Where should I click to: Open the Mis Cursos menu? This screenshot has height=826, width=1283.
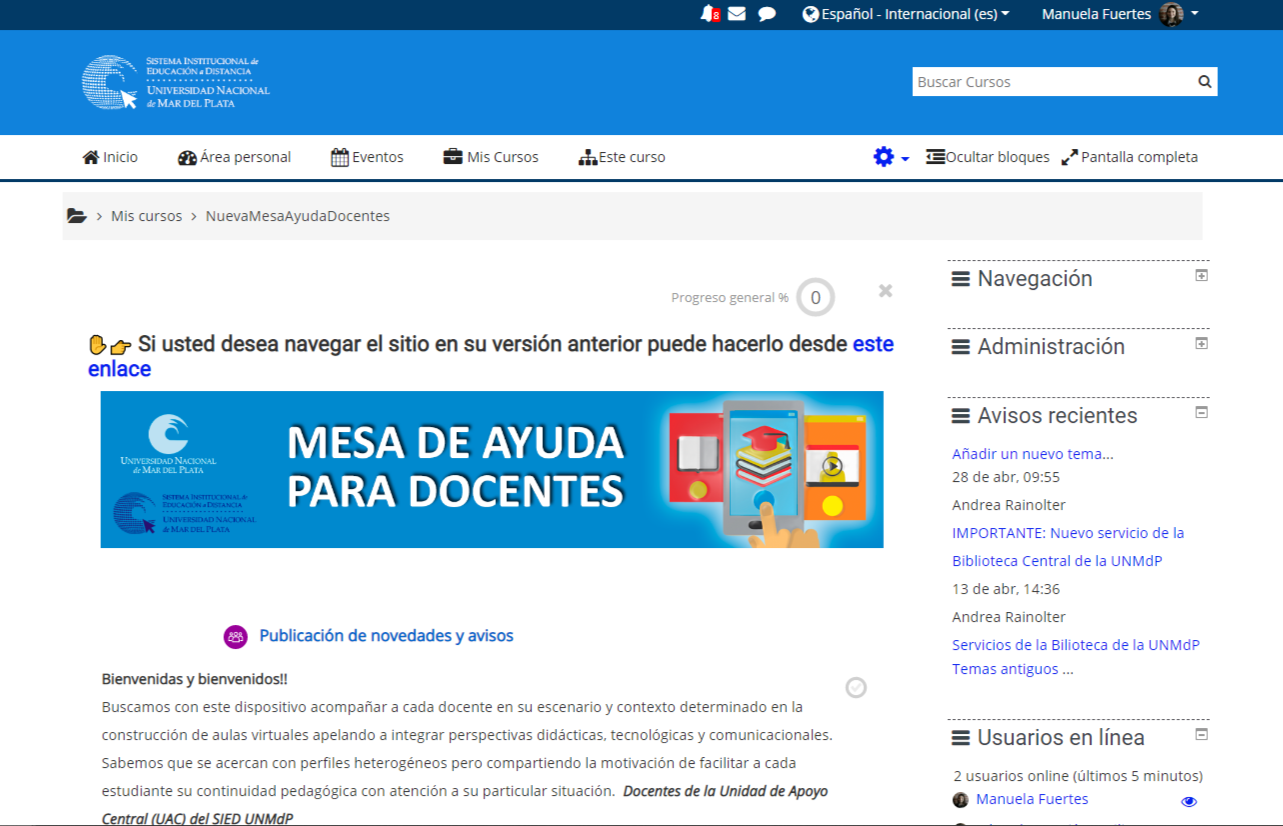pos(491,157)
